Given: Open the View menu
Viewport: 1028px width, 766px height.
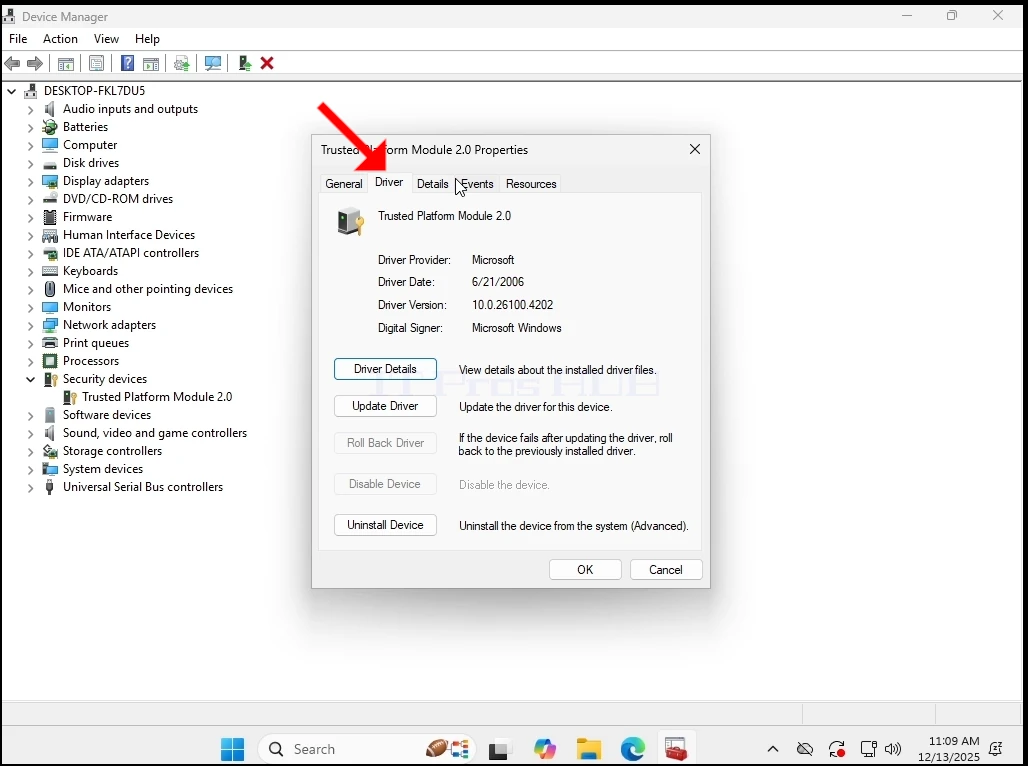Looking at the screenshot, I should 106,39.
